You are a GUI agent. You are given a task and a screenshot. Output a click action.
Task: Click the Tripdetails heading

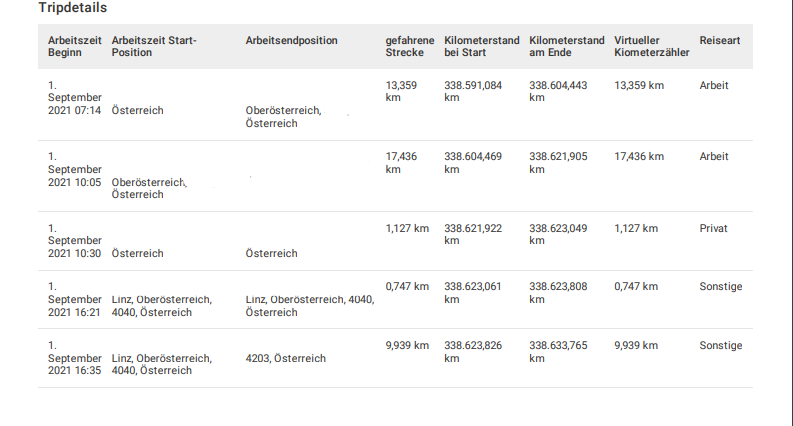pyautogui.click(x=72, y=8)
